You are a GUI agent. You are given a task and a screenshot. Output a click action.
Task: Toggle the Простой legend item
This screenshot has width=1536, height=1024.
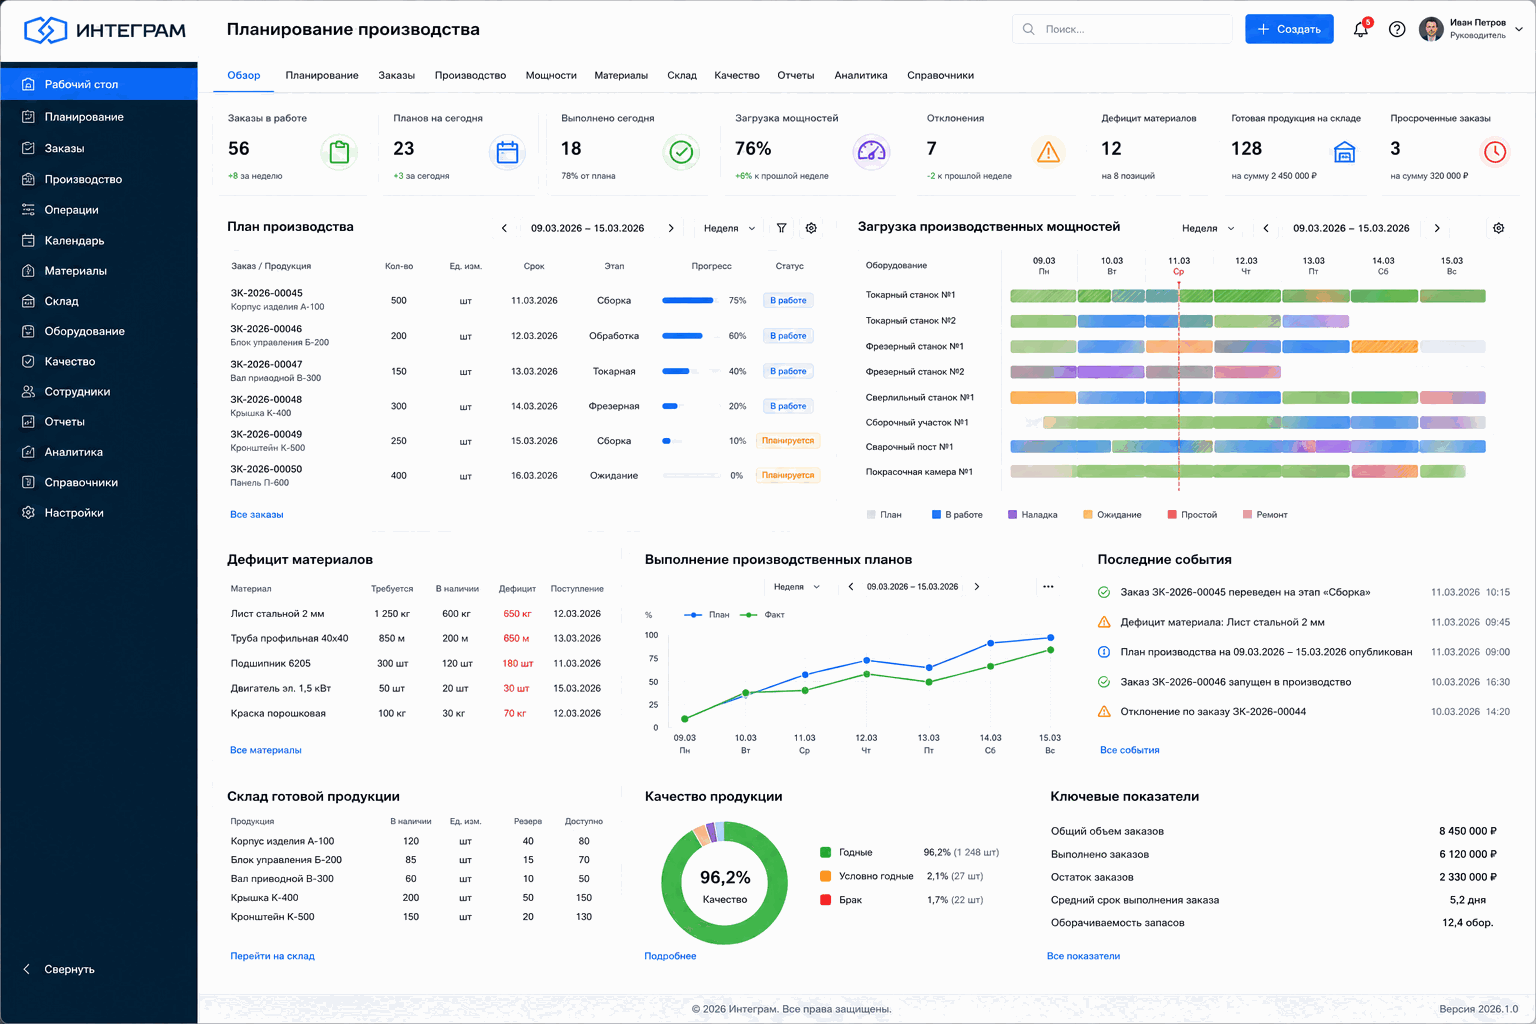[1192, 515]
